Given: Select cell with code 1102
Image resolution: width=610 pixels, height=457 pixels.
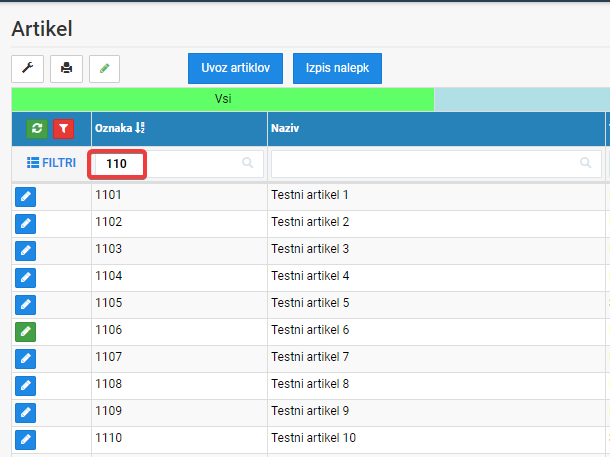Looking at the screenshot, I should tap(179, 224).
